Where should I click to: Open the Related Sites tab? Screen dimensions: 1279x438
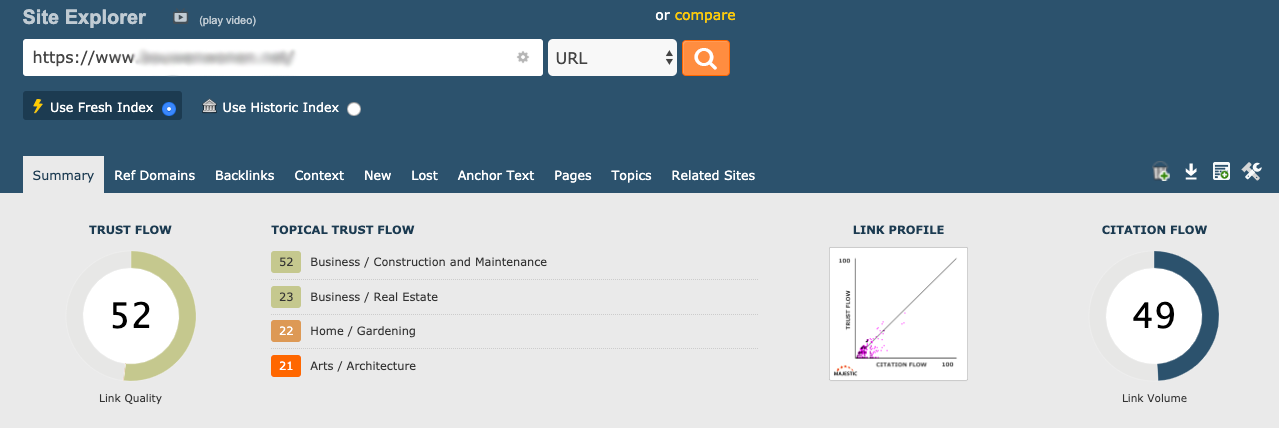pyautogui.click(x=713, y=175)
